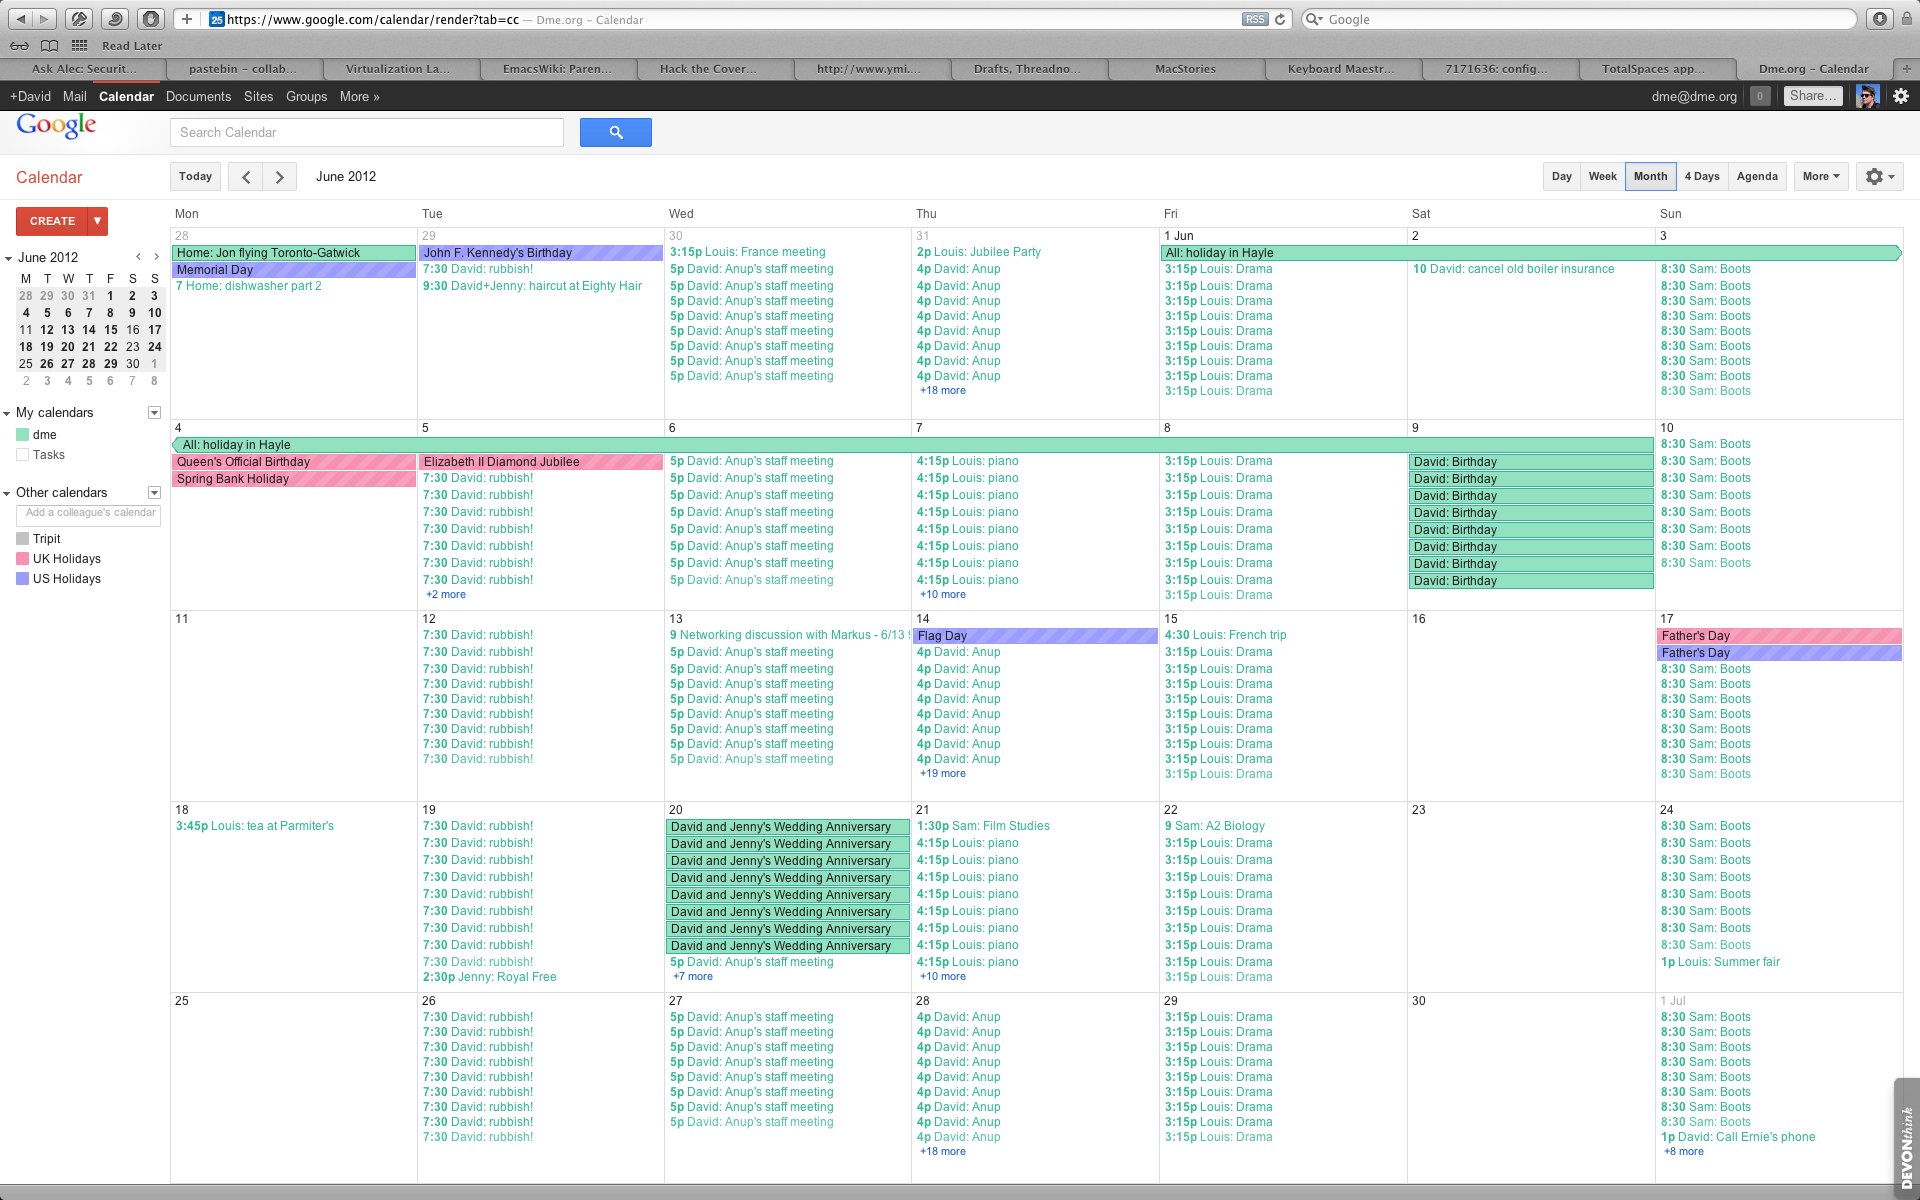Screen dimensions: 1920x1200
Task: Show the +18 more link on Thursday 31
Action: (943, 391)
